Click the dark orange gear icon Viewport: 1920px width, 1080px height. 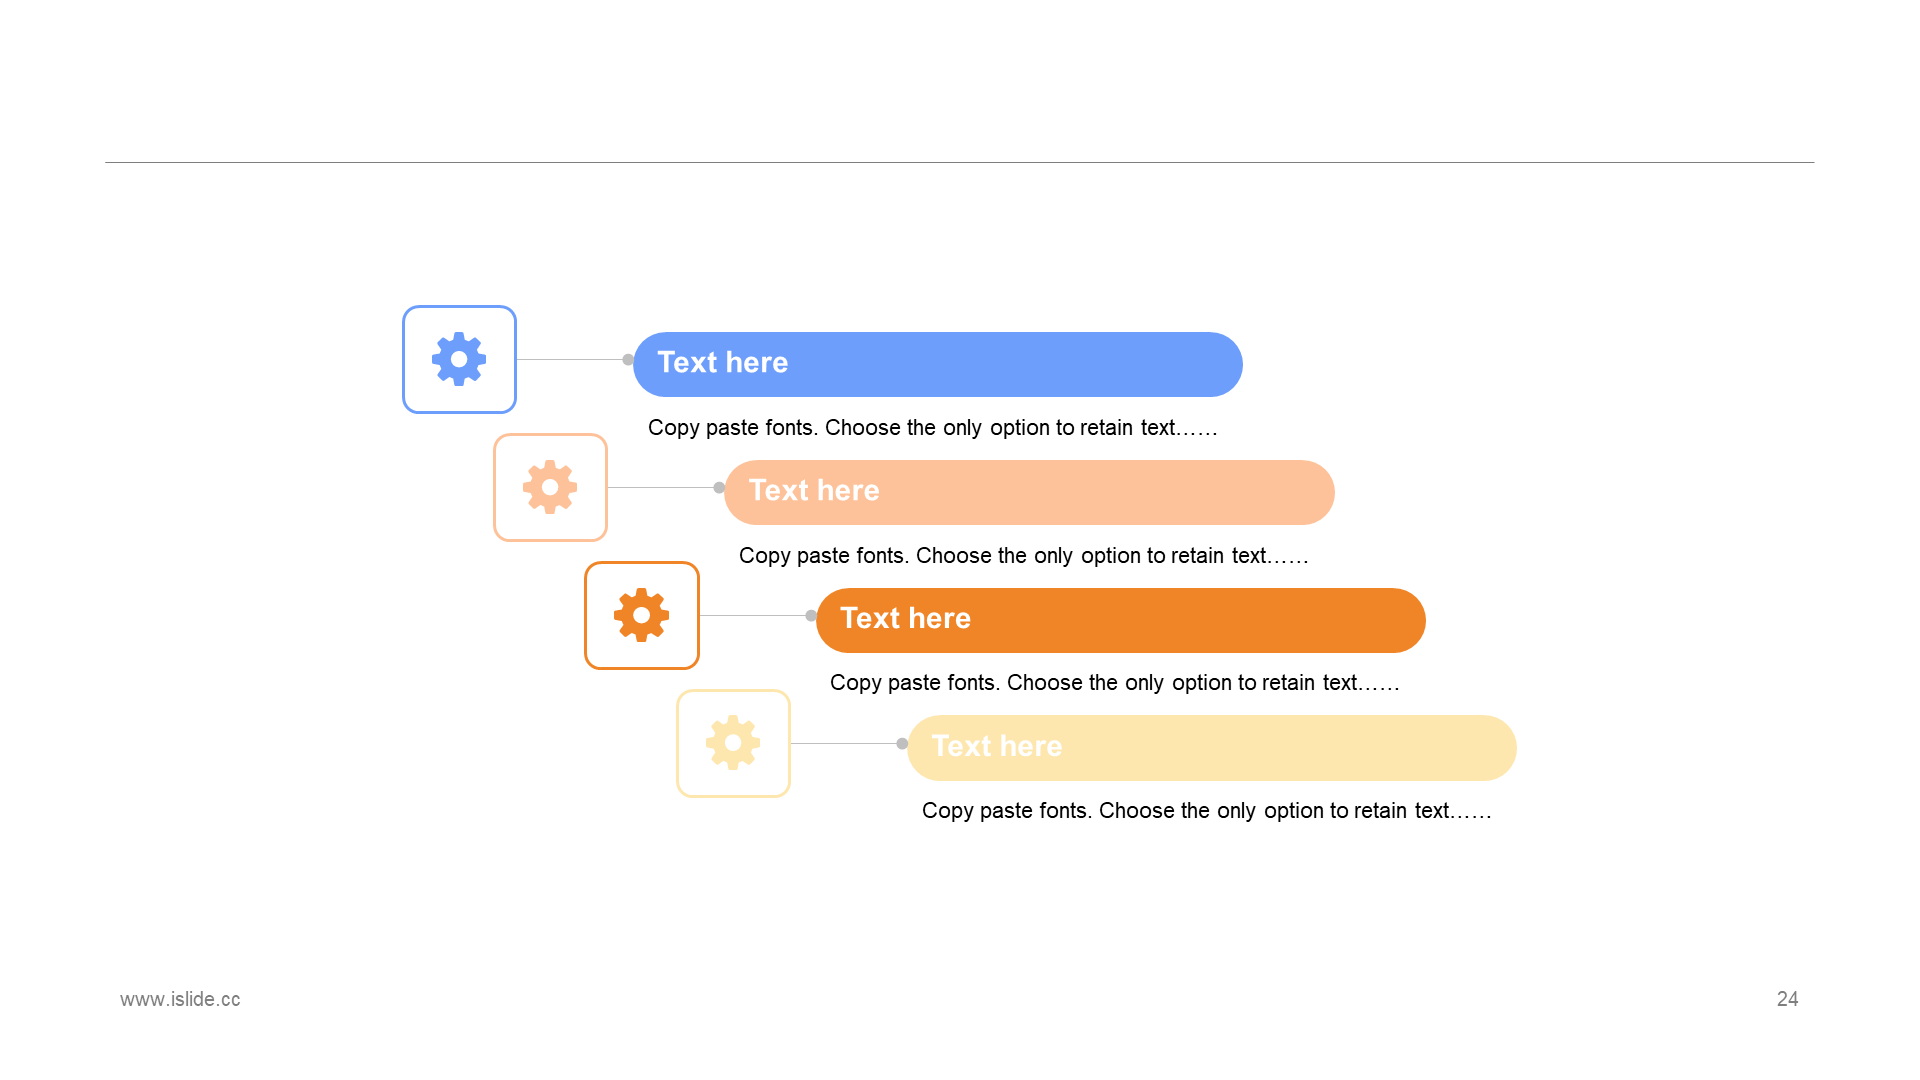point(642,615)
